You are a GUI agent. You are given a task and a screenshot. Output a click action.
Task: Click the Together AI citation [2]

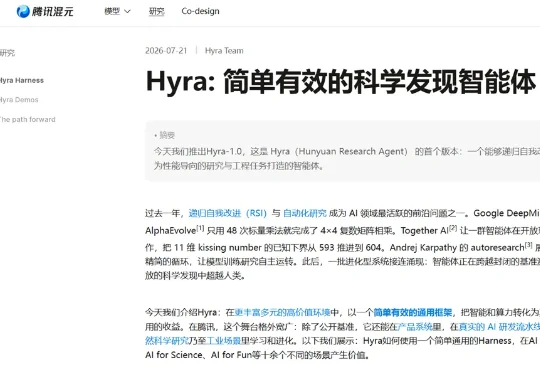click(453, 228)
